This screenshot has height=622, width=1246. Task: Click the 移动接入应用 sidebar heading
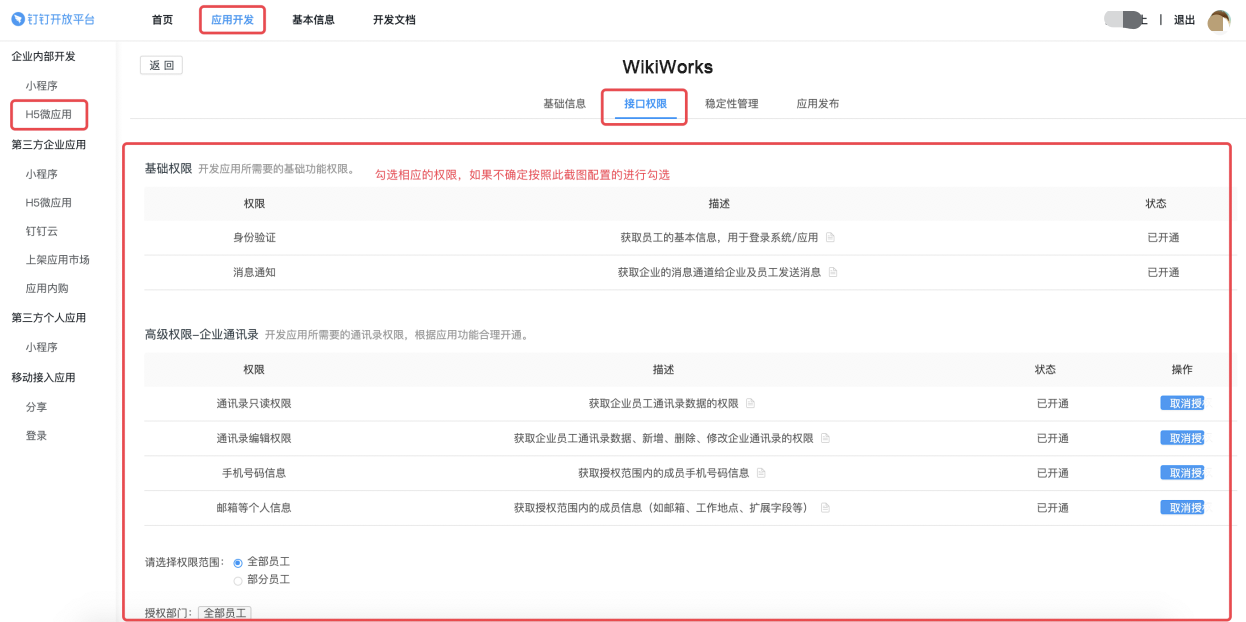click(43, 378)
